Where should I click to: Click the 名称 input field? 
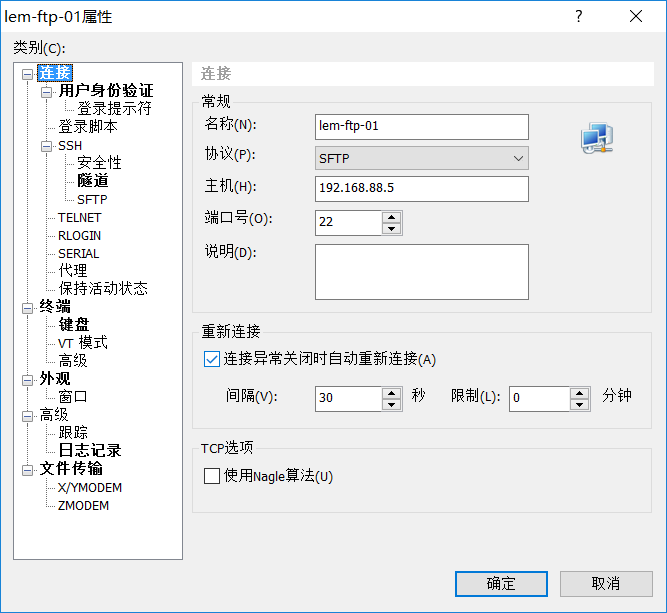[x=422, y=127]
